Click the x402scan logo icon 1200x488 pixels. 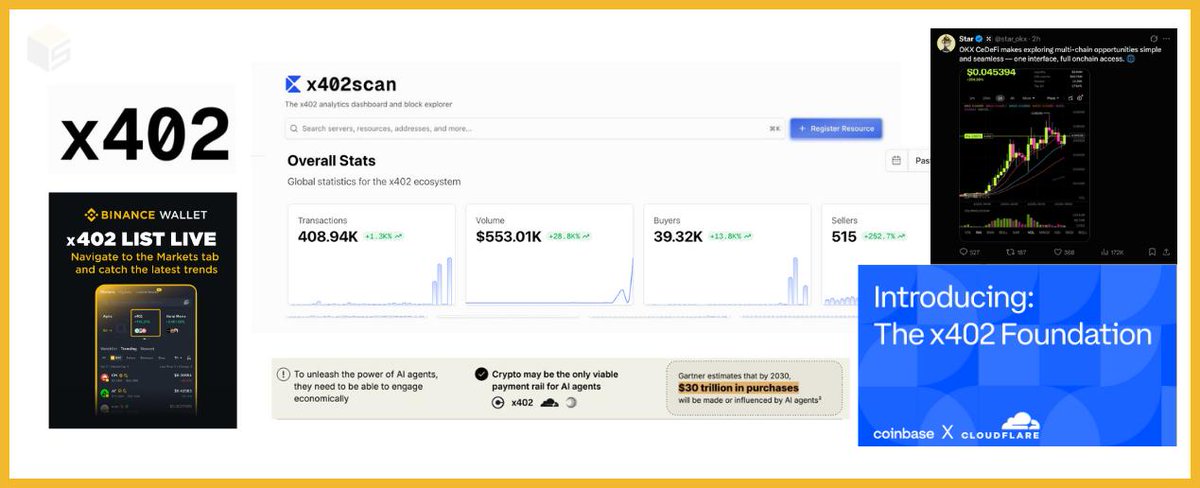293,85
